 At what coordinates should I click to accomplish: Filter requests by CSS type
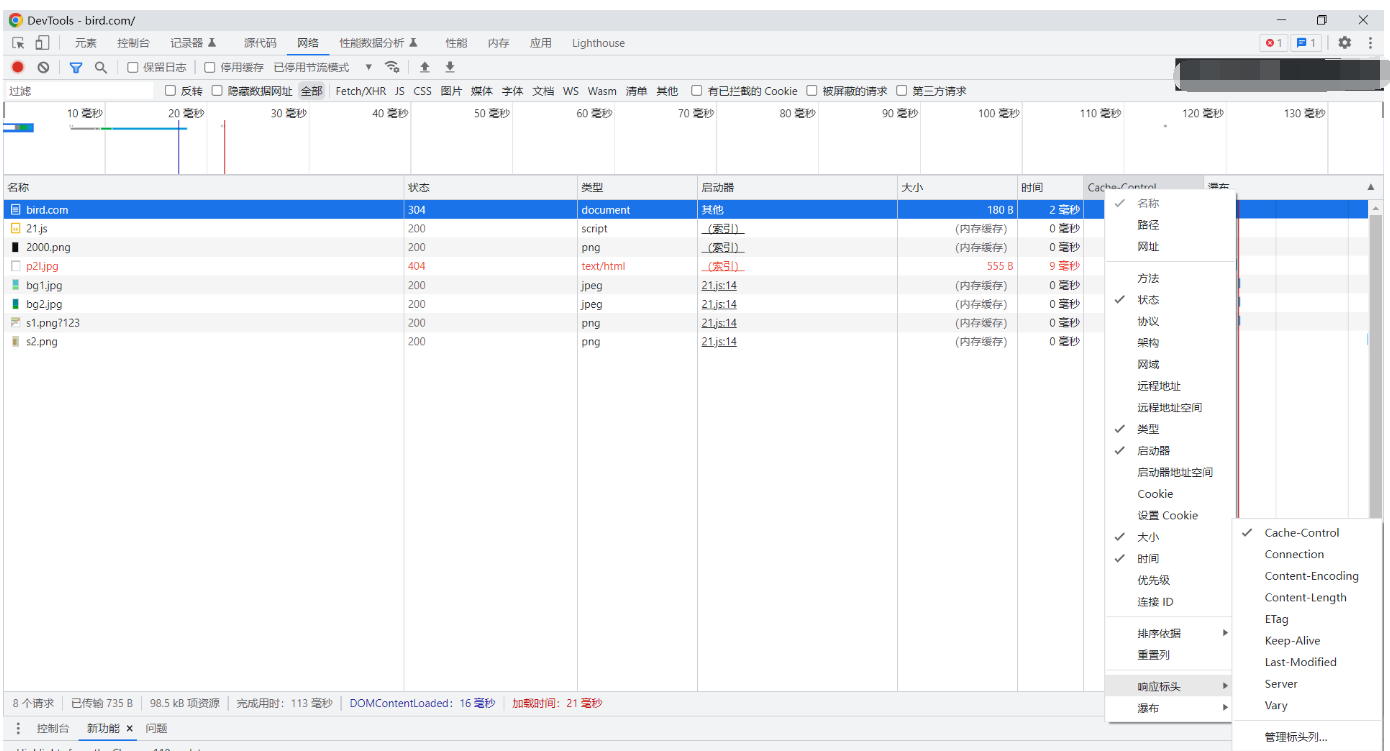click(x=423, y=91)
